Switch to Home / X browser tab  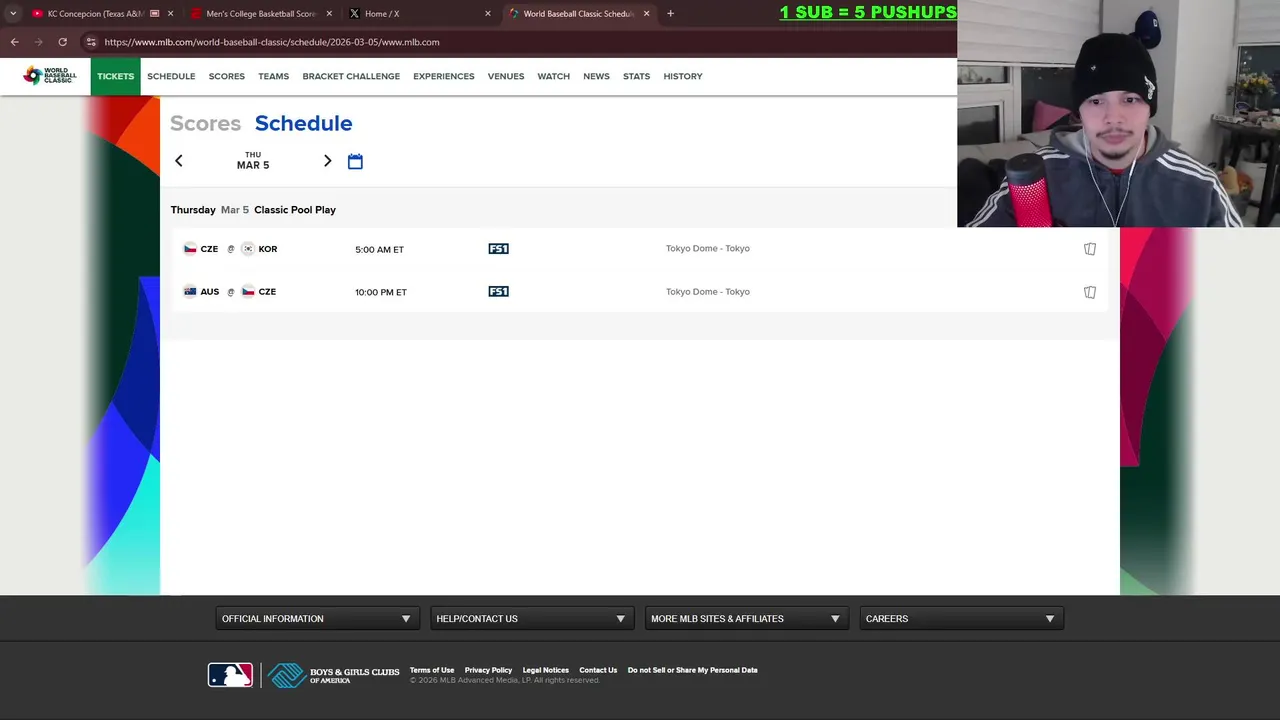420,14
